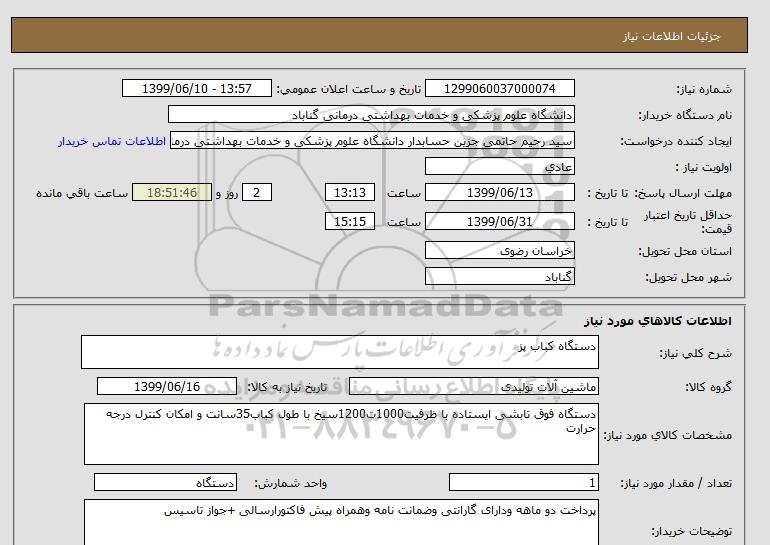
Task: Click section heading اطلاعات کالاهای مورد نیاز
Action: click(x=658, y=321)
